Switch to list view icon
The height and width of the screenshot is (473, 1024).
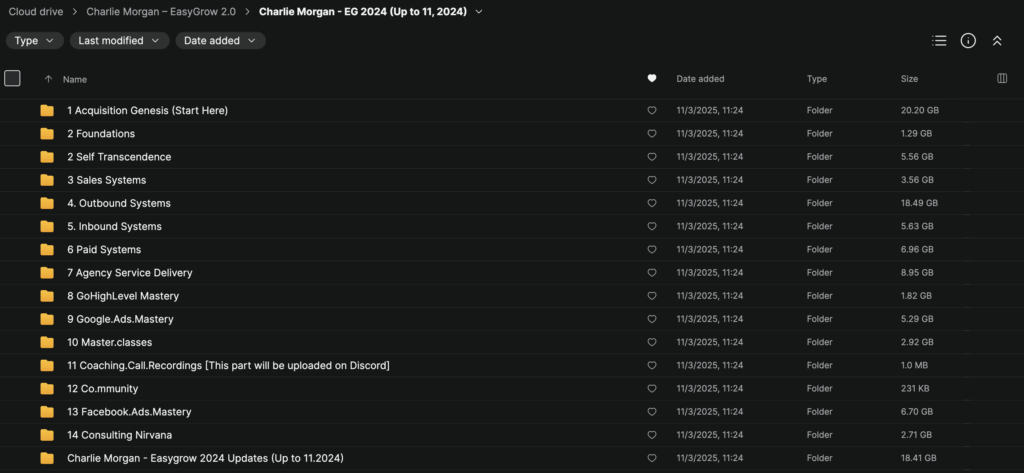pyautogui.click(x=938, y=41)
